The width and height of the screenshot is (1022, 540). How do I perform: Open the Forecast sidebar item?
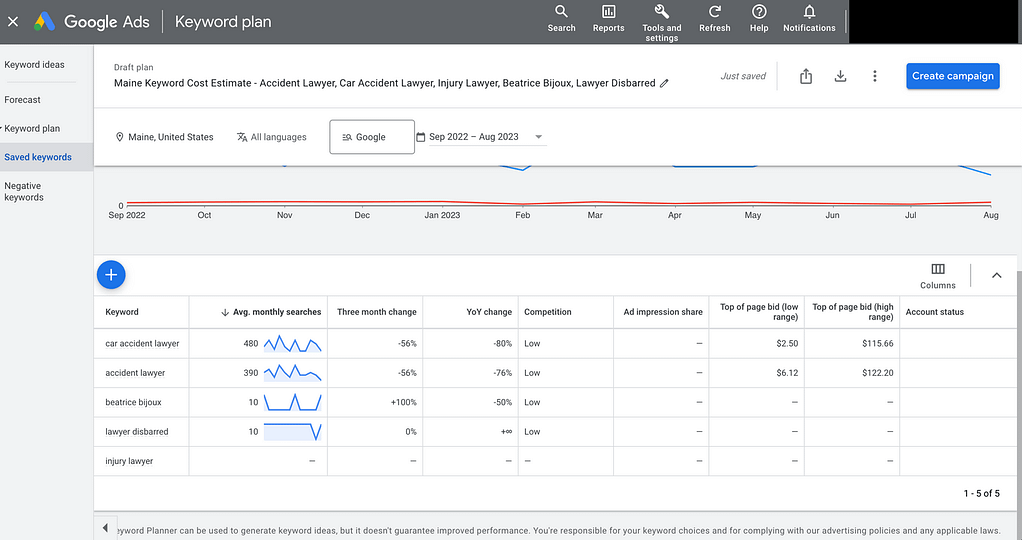point(22,100)
